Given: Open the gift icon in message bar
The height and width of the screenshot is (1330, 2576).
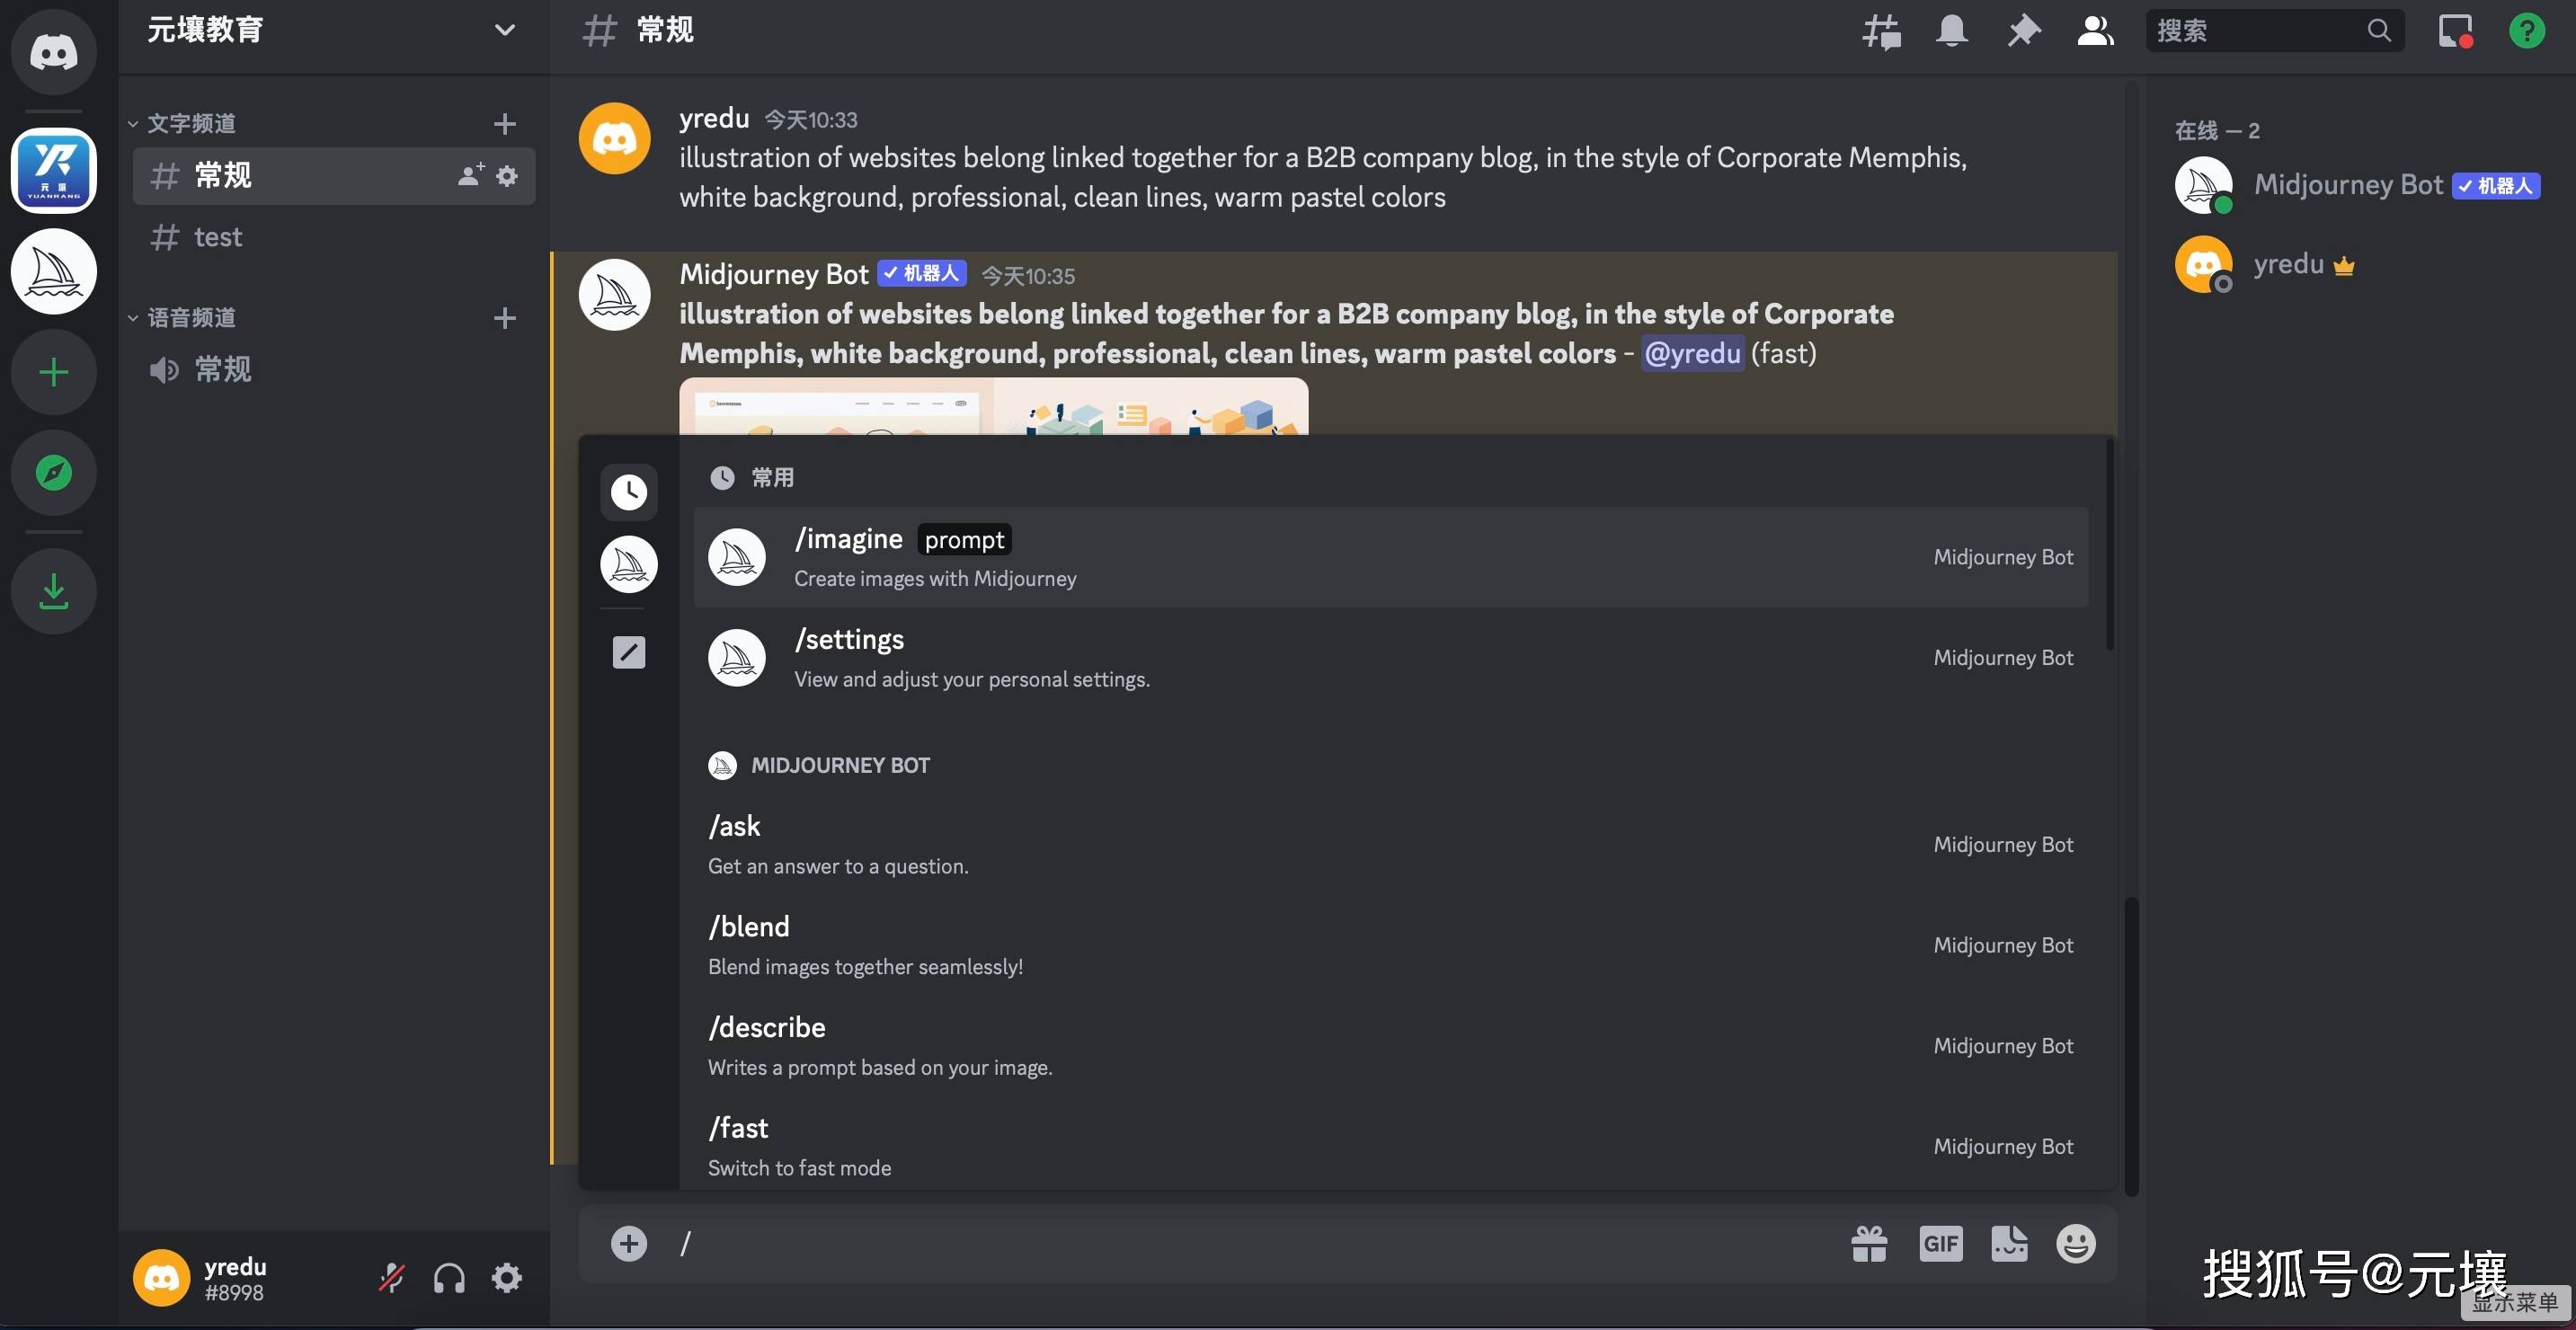Looking at the screenshot, I should pyautogui.click(x=1869, y=1244).
